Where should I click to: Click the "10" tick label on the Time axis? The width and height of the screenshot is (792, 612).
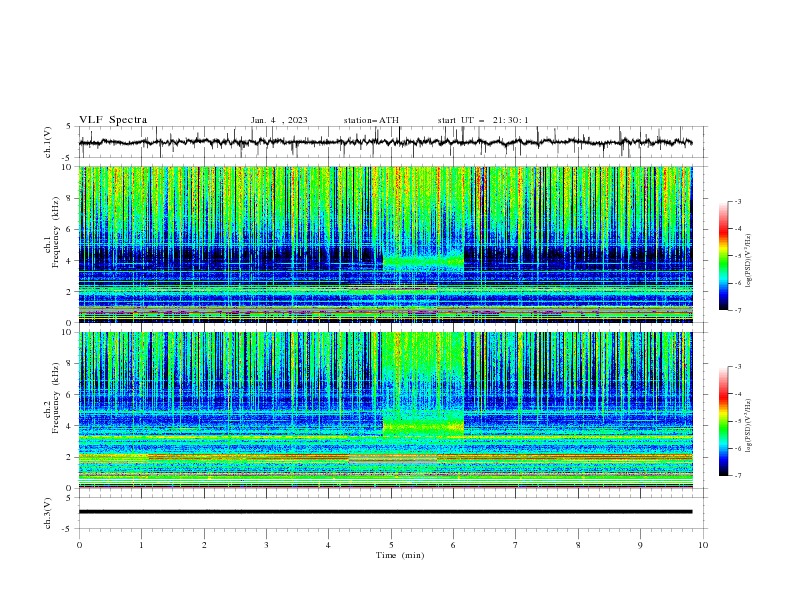pos(703,545)
